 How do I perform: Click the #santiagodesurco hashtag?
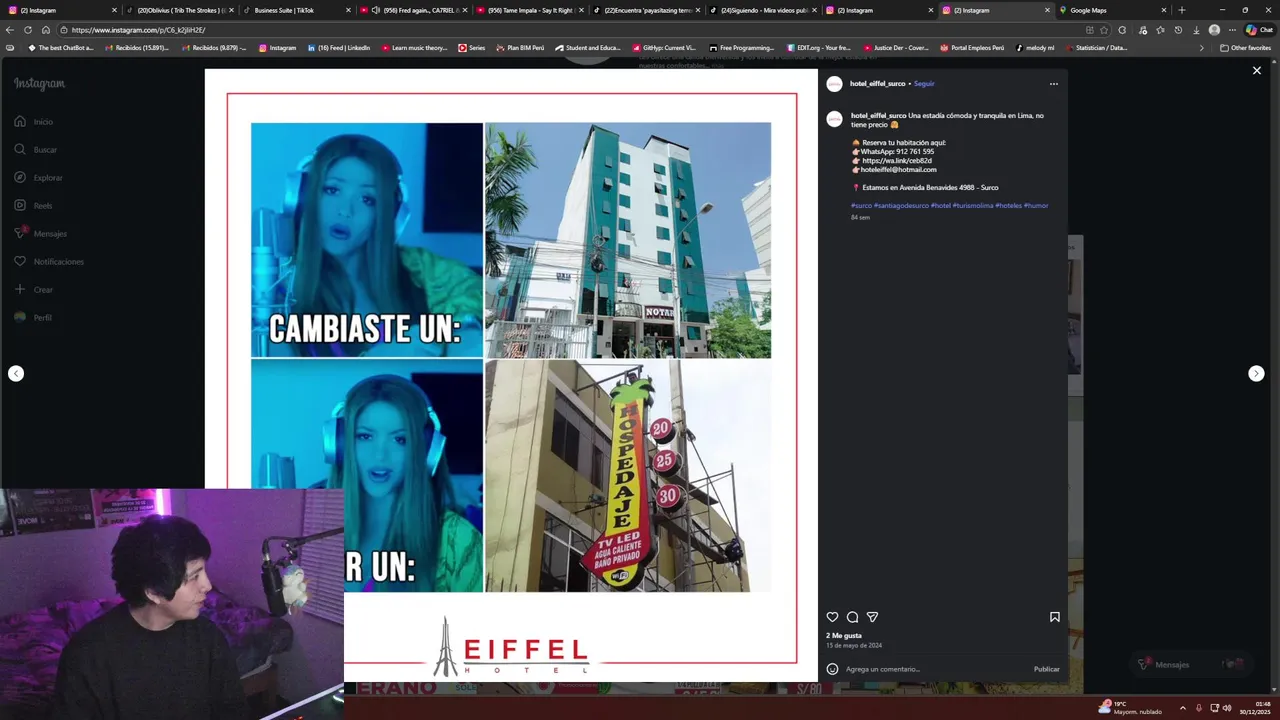(901, 205)
